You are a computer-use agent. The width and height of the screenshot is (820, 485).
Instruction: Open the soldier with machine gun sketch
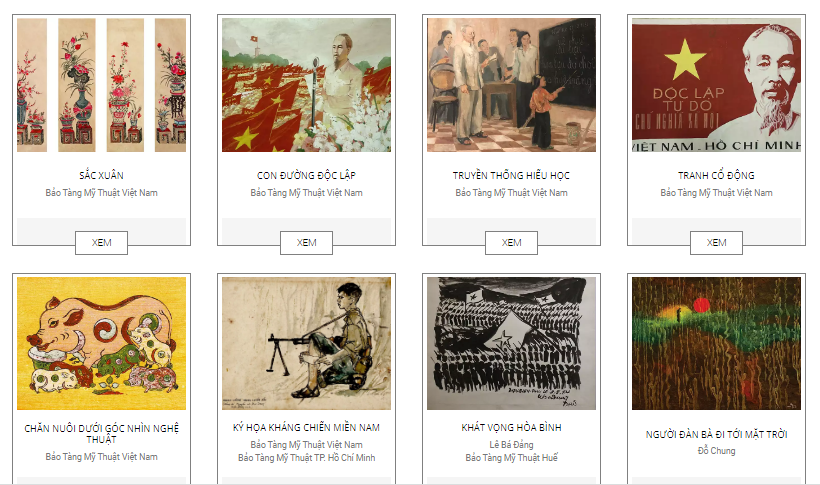click(x=306, y=343)
